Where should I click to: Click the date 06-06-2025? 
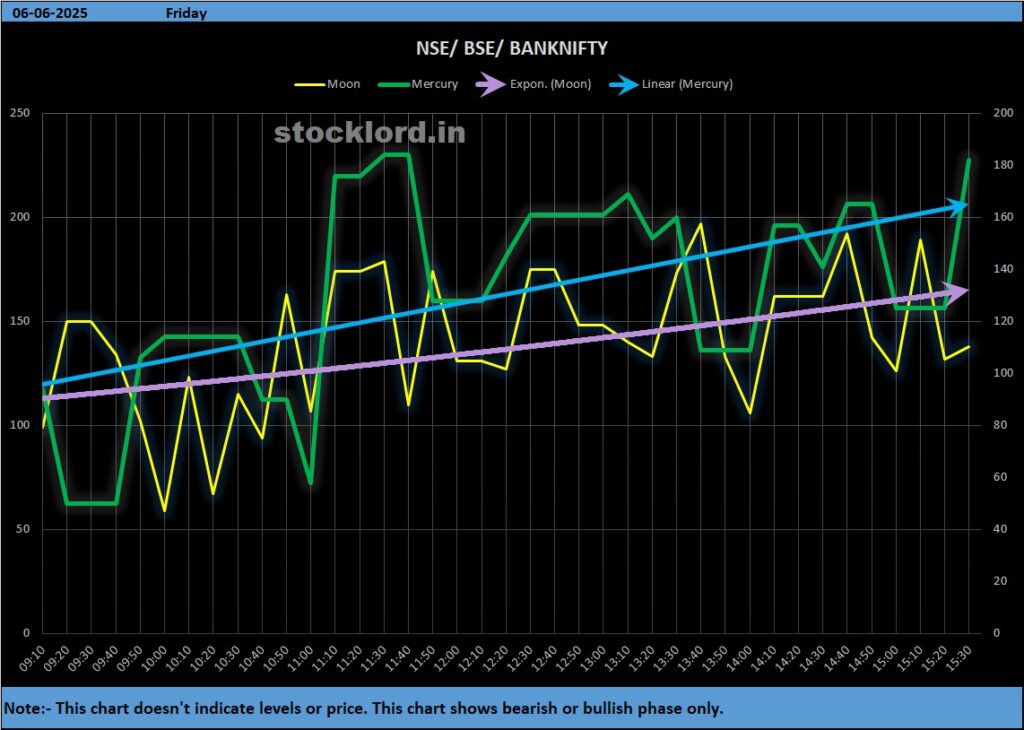[x=50, y=13]
